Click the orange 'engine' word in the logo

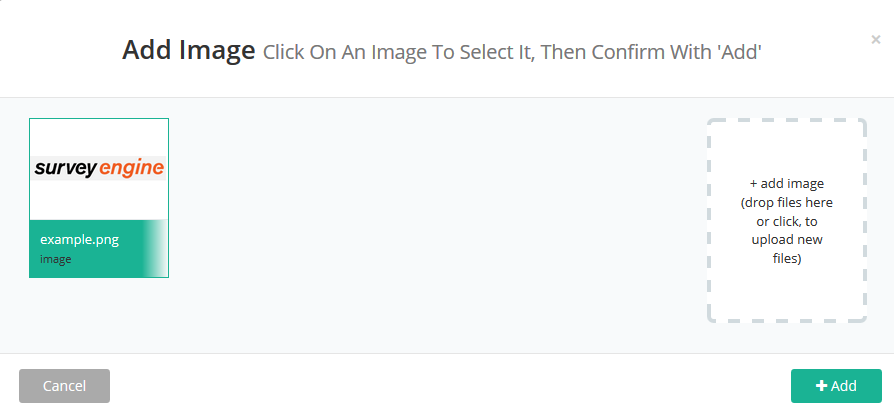132,168
